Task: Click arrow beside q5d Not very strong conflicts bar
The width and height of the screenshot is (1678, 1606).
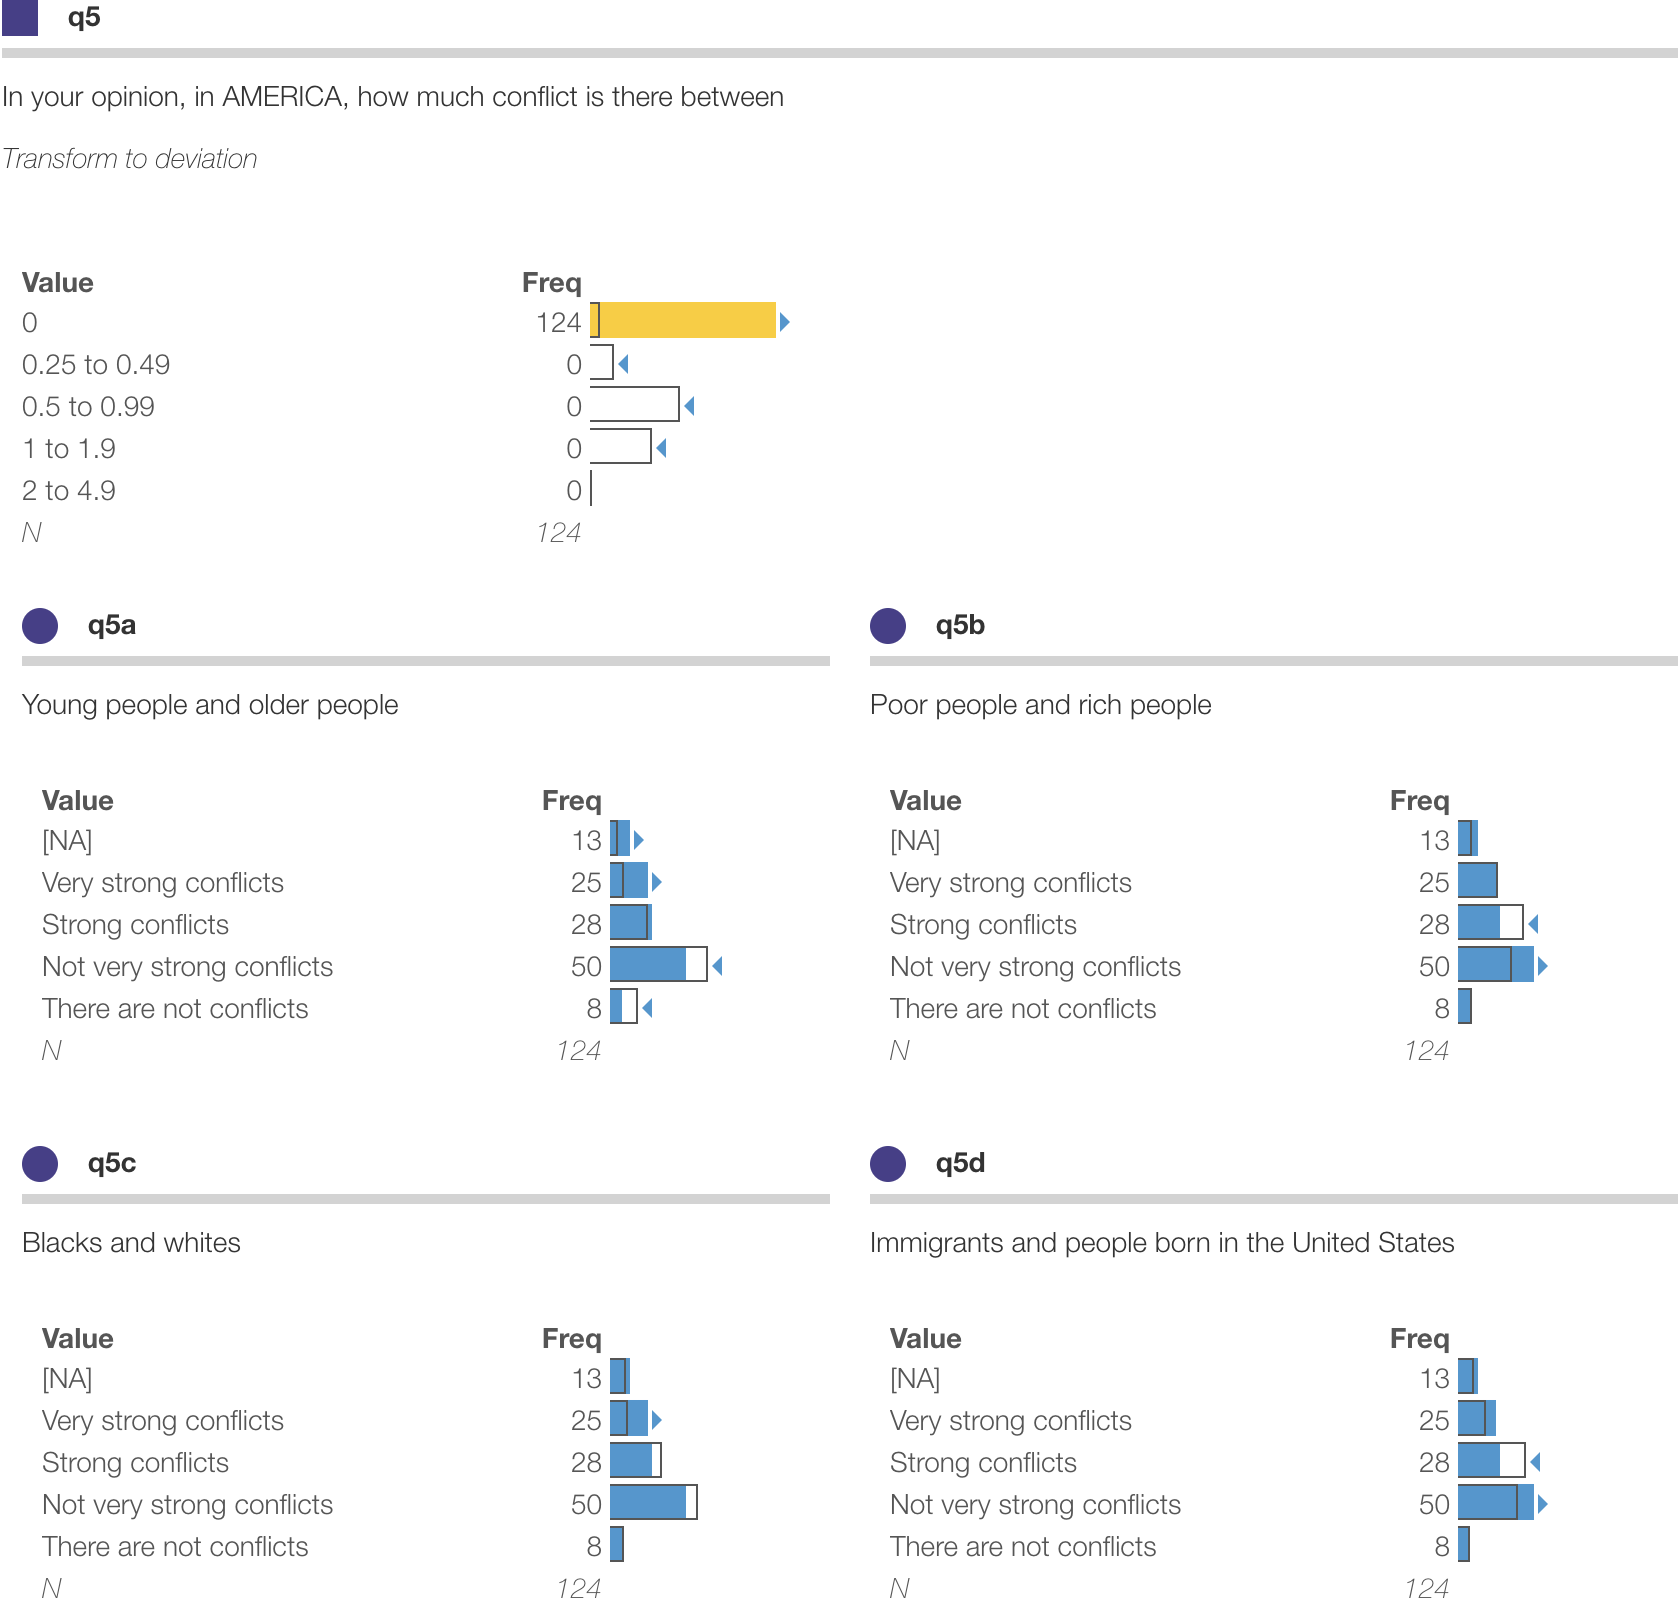Action: click(x=1542, y=1504)
